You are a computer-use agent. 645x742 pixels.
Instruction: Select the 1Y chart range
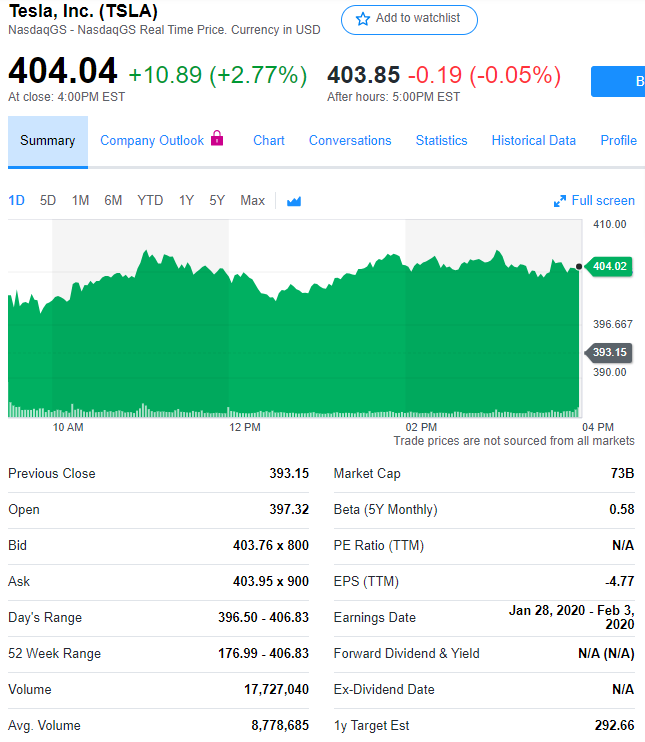pos(186,200)
